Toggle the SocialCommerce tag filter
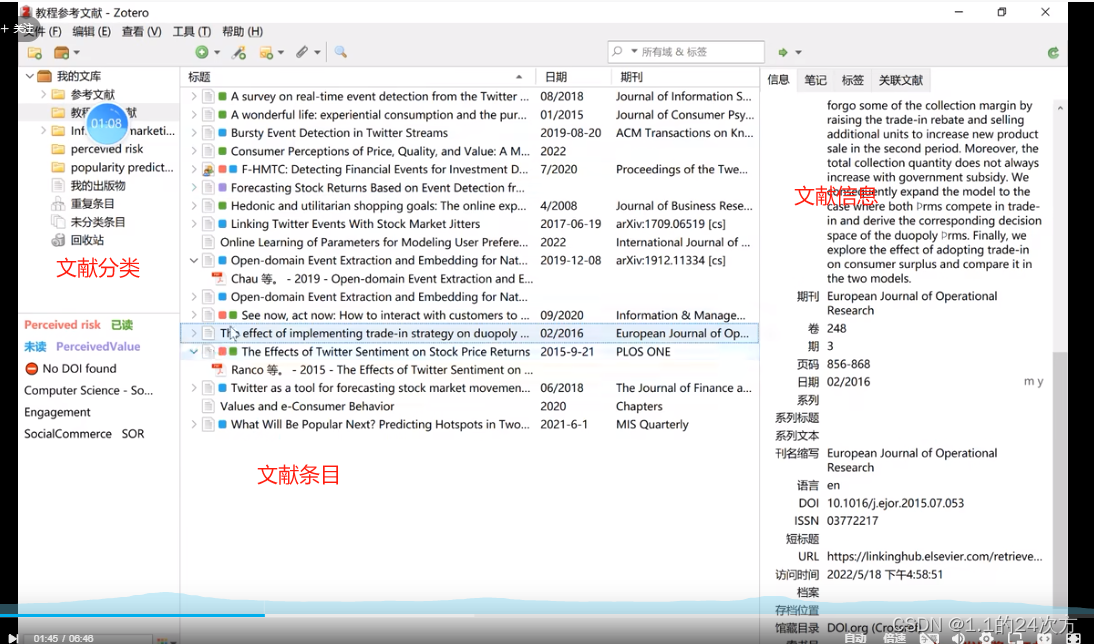Image resolution: width=1094 pixels, height=644 pixels. coord(68,433)
